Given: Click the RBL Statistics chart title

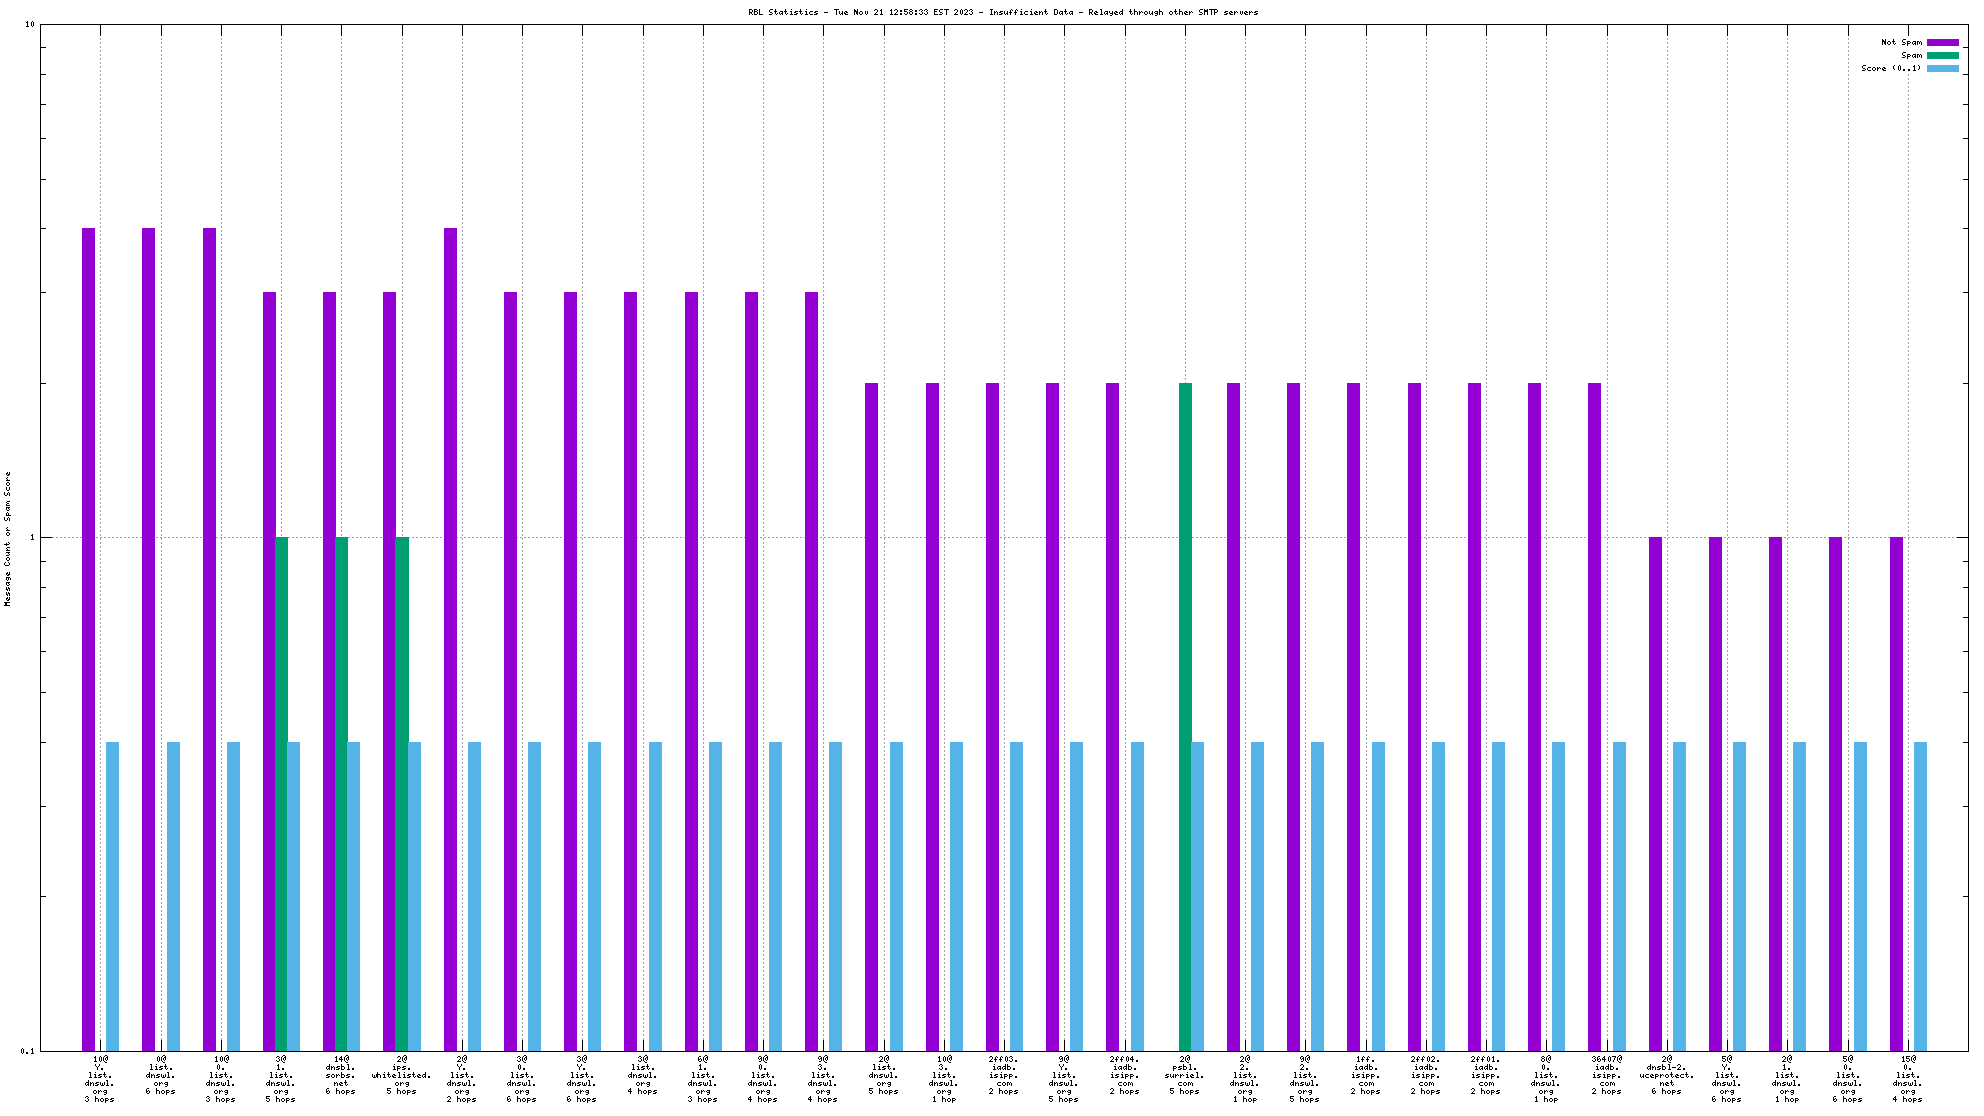Looking at the screenshot, I should click(1003, 12).
